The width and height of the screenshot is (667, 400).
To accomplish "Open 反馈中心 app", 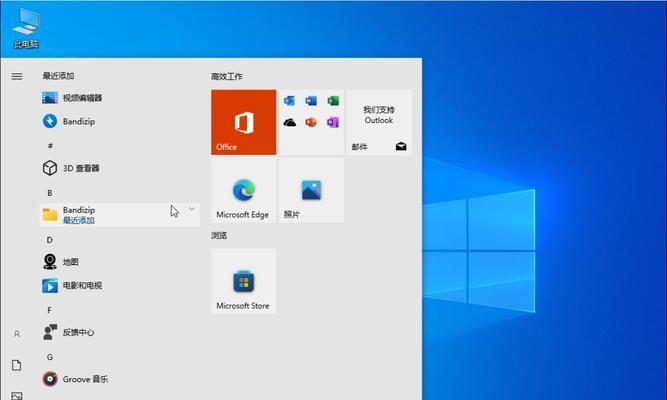I will [120, 332].
